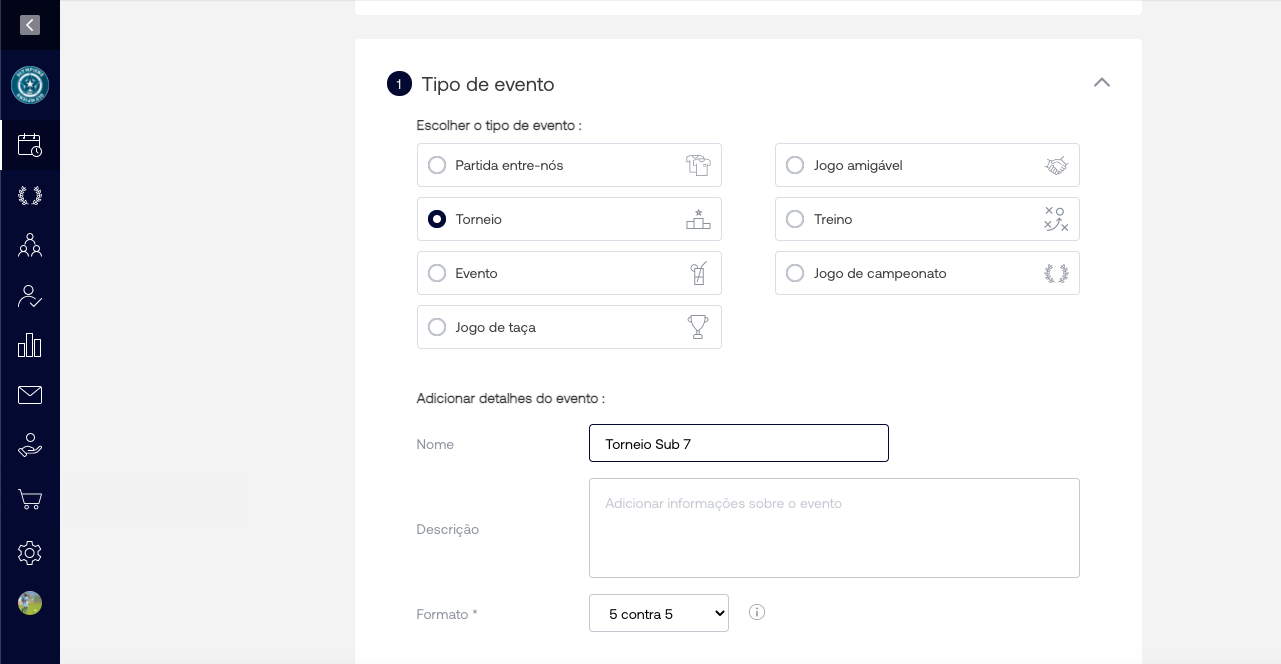Open the envelope messages icon
The image size is (1281, 664).
[x=30, y=396]
